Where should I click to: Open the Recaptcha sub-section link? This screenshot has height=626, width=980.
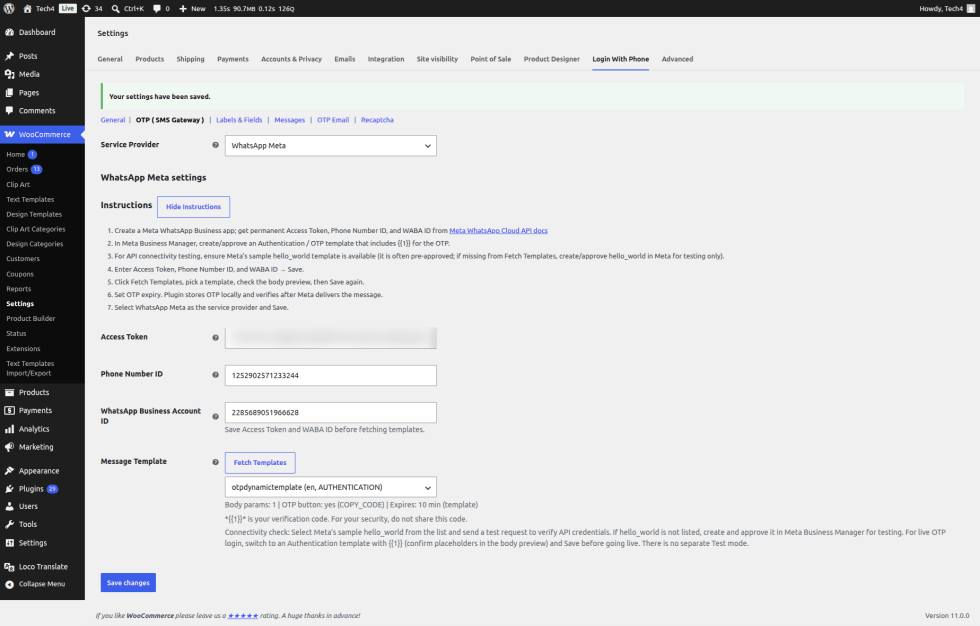[377, 120]
